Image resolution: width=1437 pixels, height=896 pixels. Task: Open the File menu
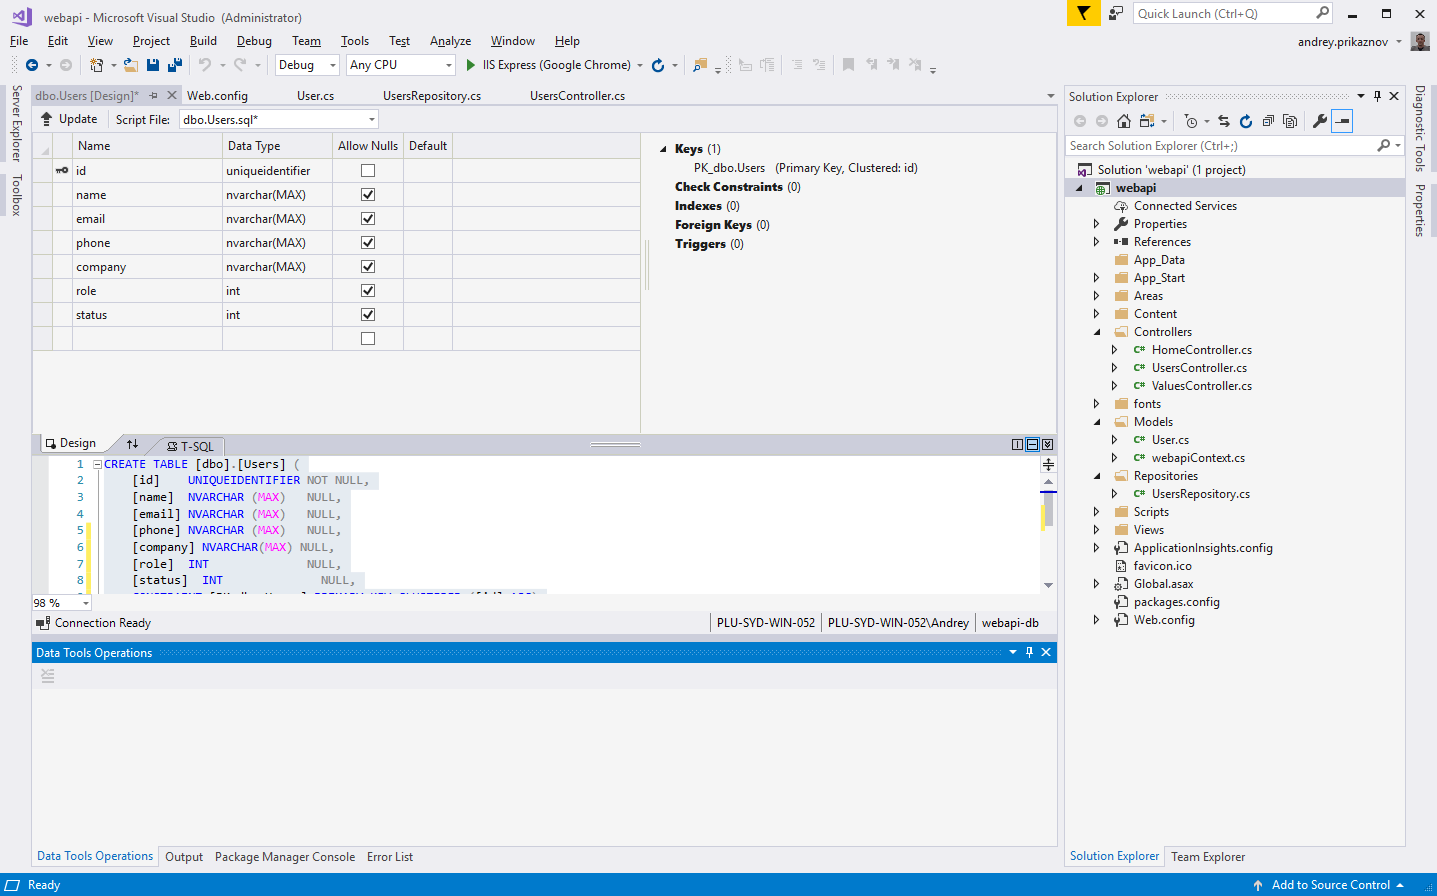(x=19, y=41)
